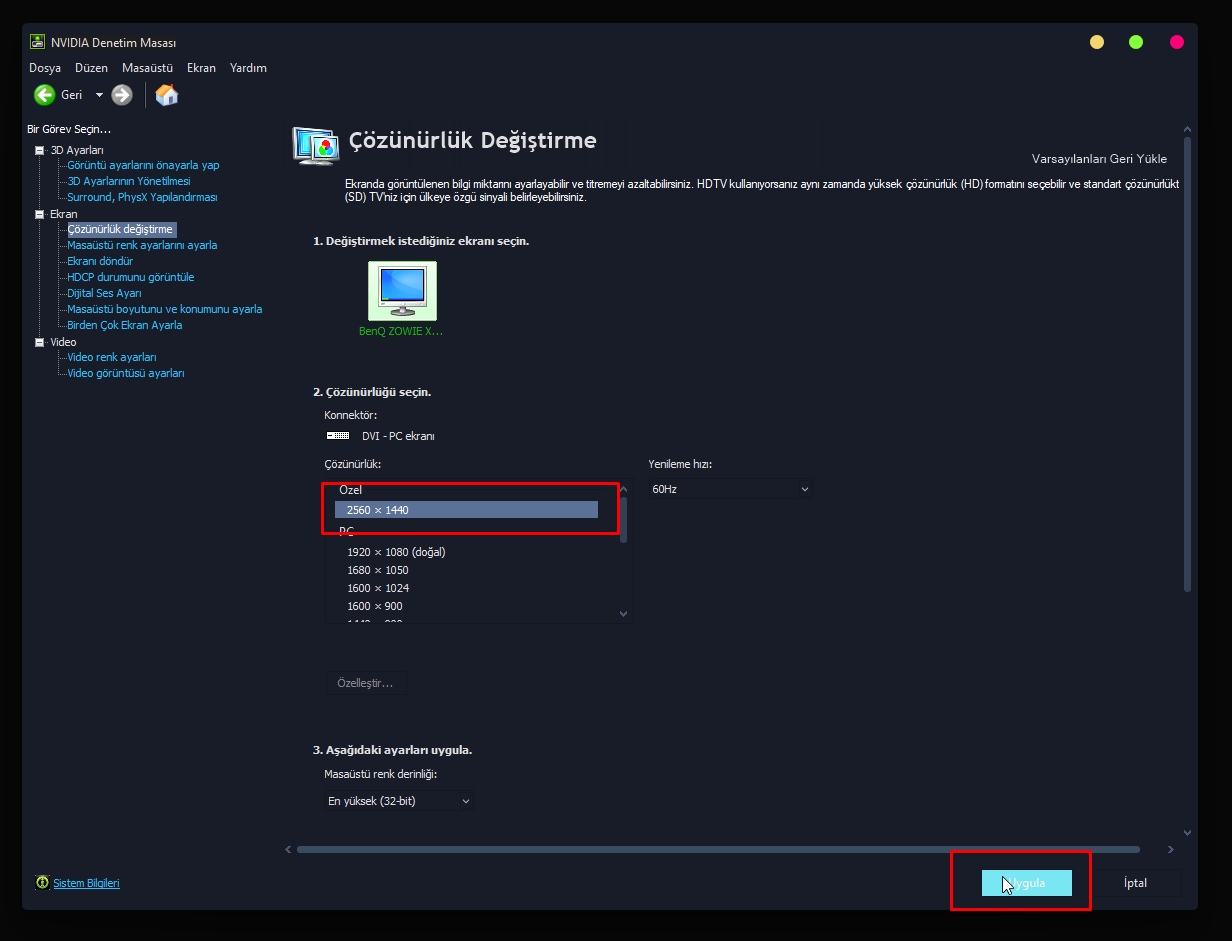Go to Home page icon

[167, 95]
